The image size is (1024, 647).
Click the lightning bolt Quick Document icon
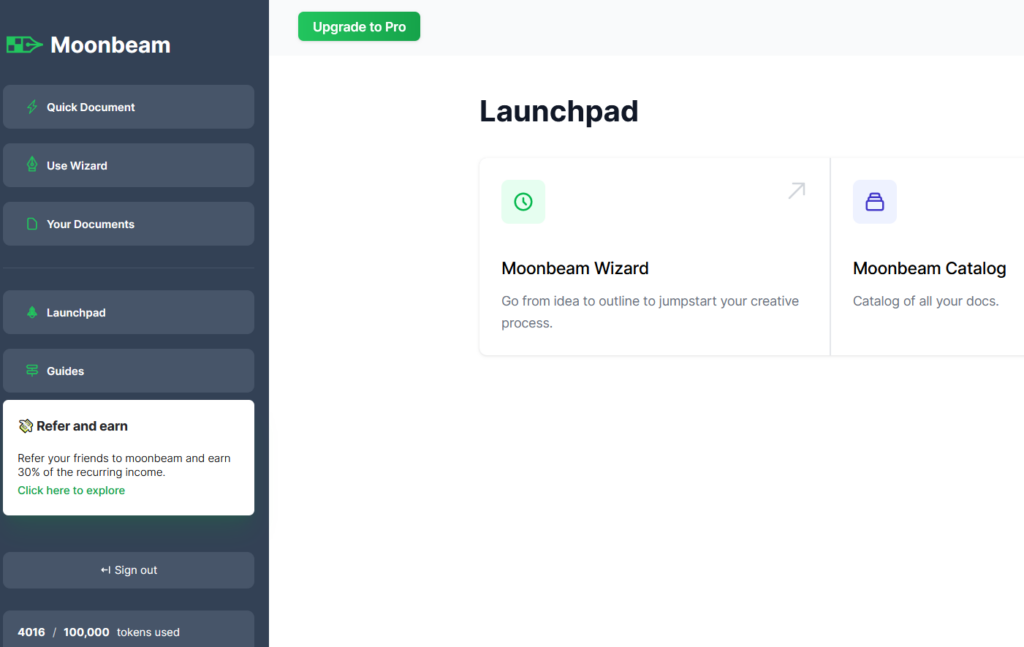(32, 107)
